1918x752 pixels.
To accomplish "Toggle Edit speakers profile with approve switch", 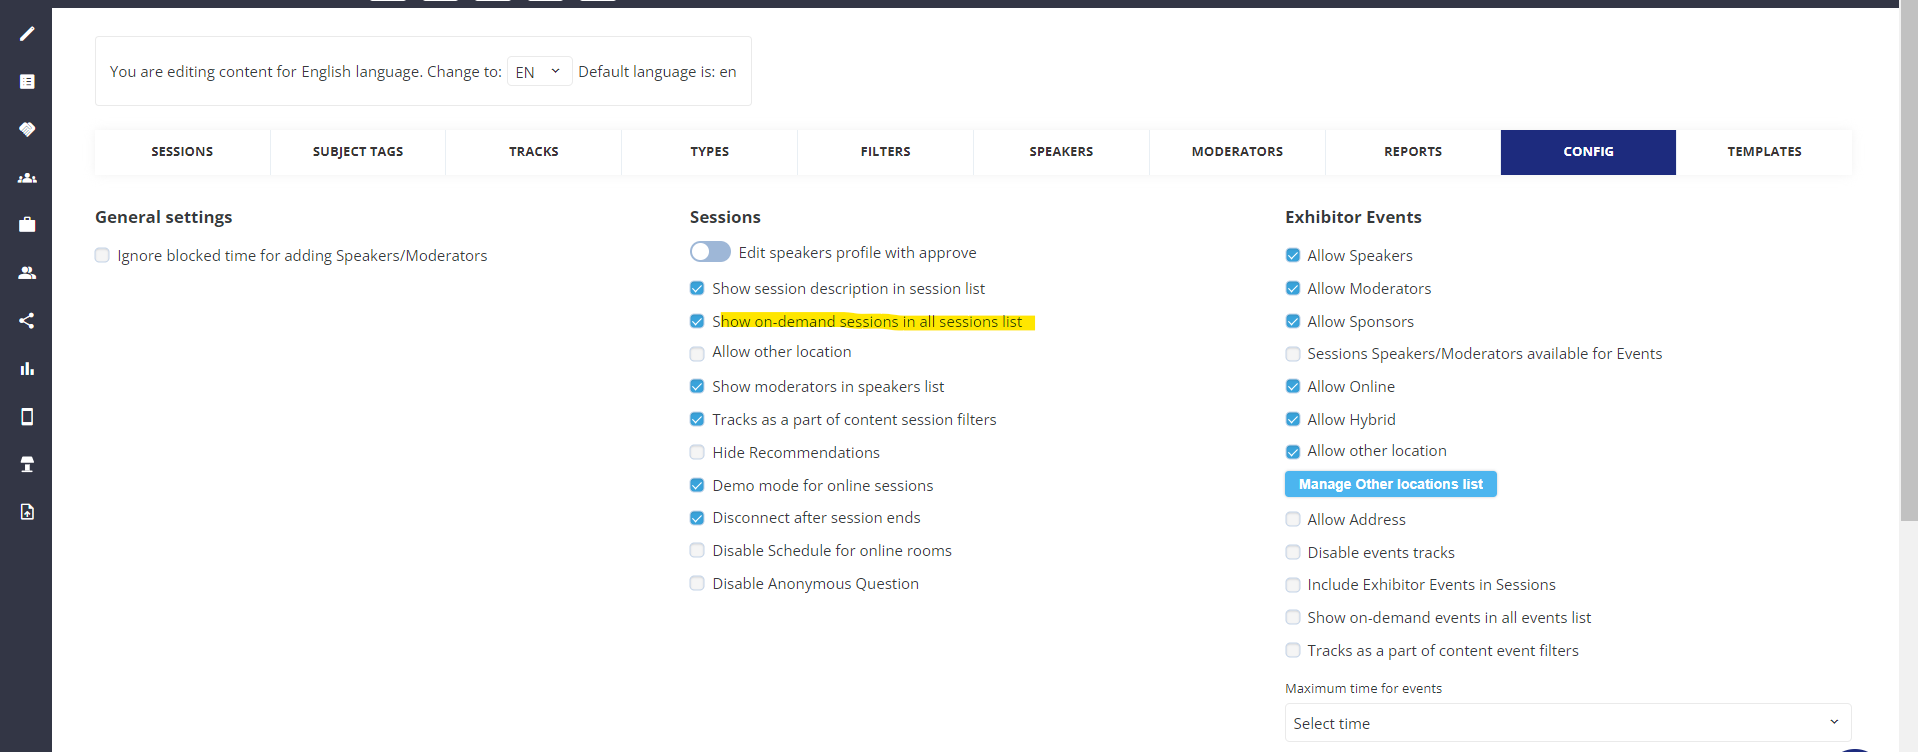I will [x=710, y=252].
